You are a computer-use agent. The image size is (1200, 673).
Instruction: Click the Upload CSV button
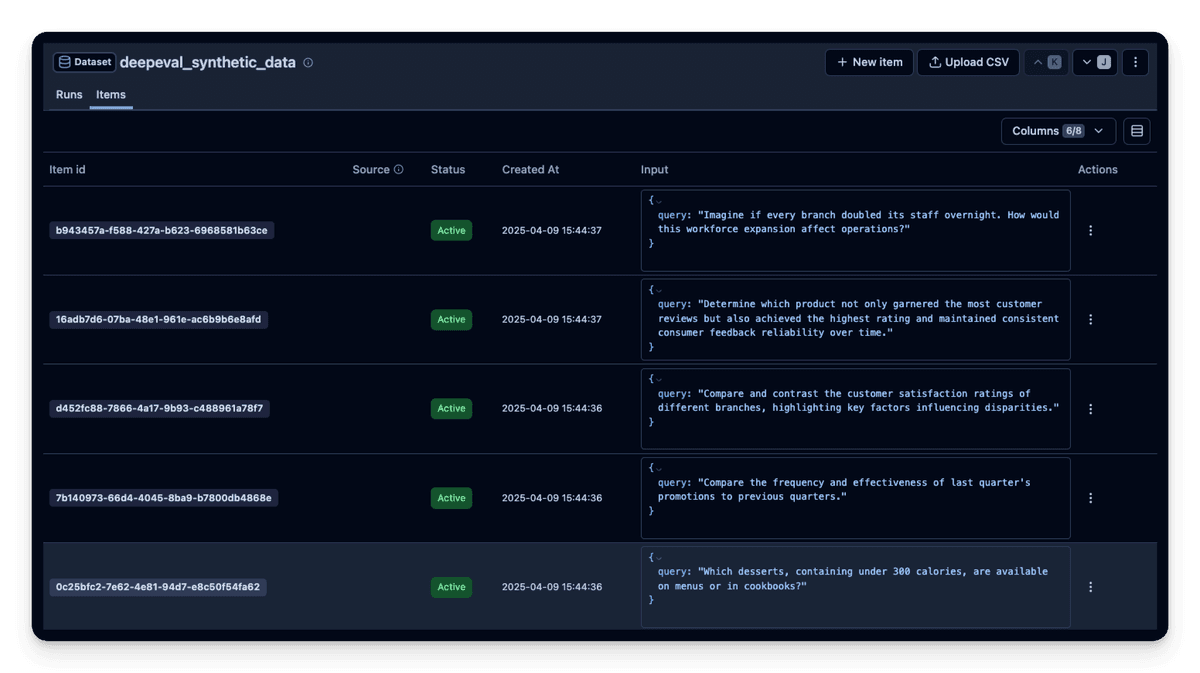[968, 62]
